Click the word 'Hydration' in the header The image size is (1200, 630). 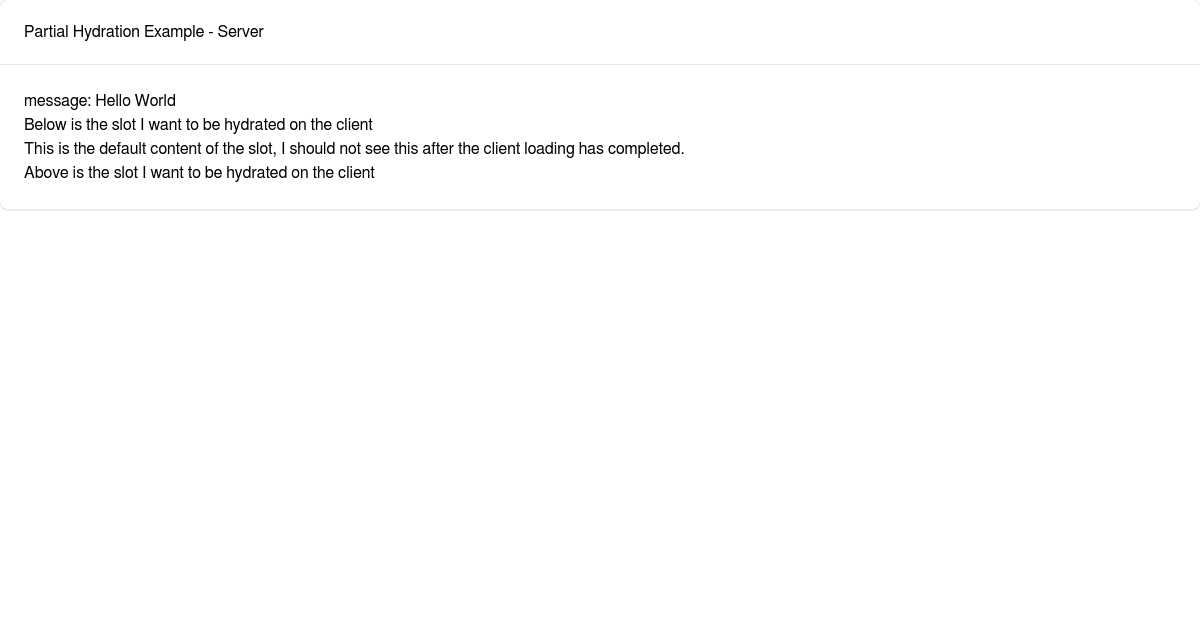click(x=106, y=32)
